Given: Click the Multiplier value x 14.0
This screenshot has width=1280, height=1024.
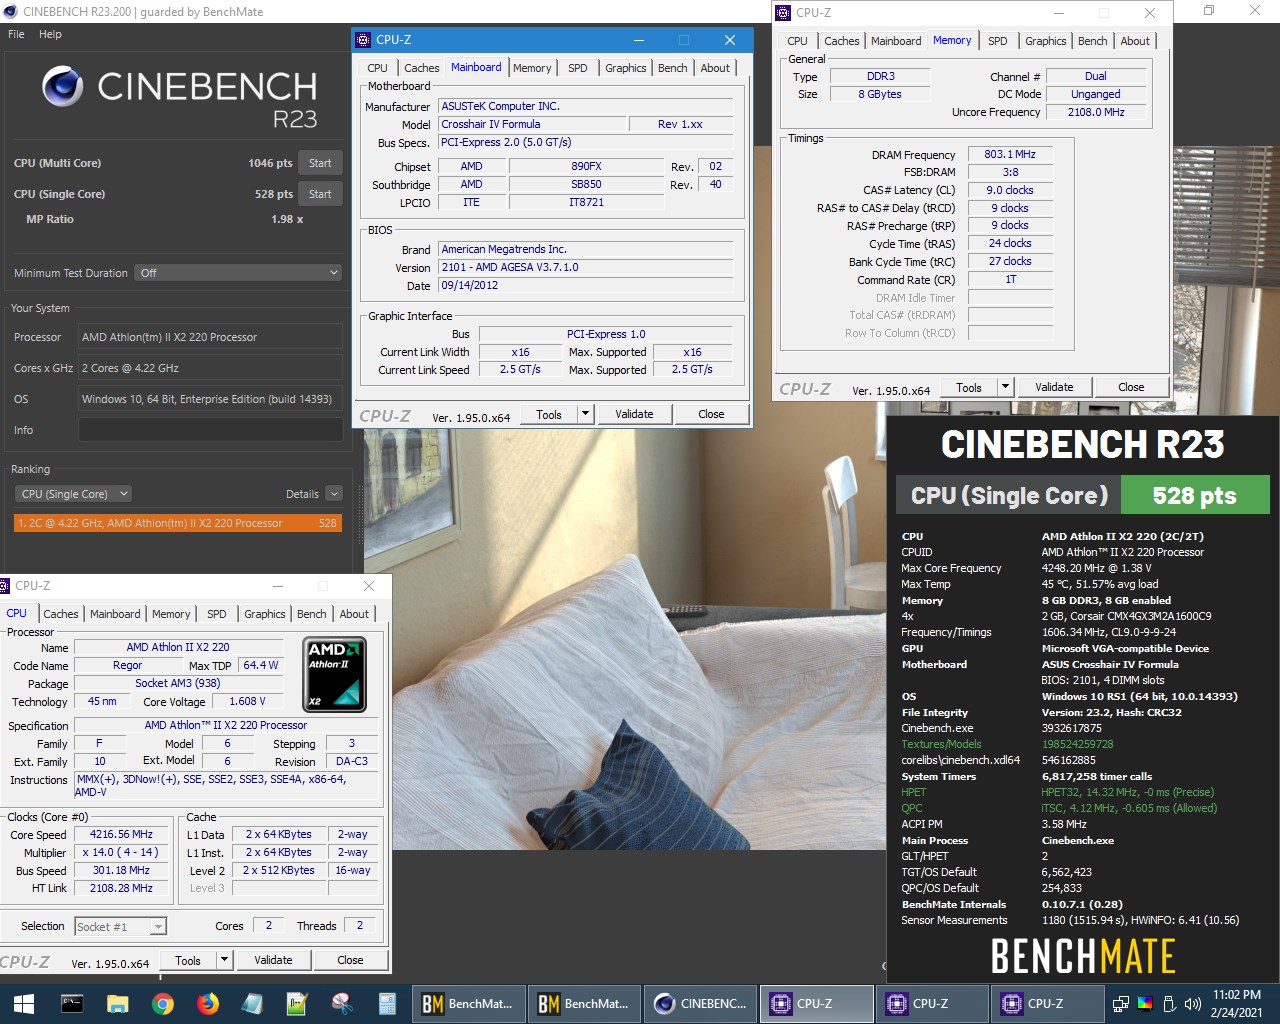Looking at the screenshot, I should [x=121, y=852].
